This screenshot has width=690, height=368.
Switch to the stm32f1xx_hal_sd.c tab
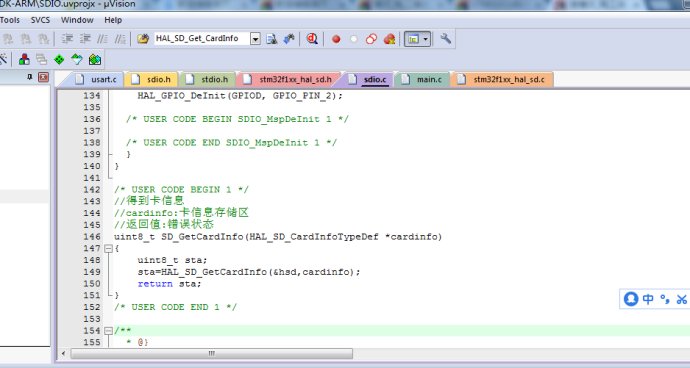click(503, 80)
